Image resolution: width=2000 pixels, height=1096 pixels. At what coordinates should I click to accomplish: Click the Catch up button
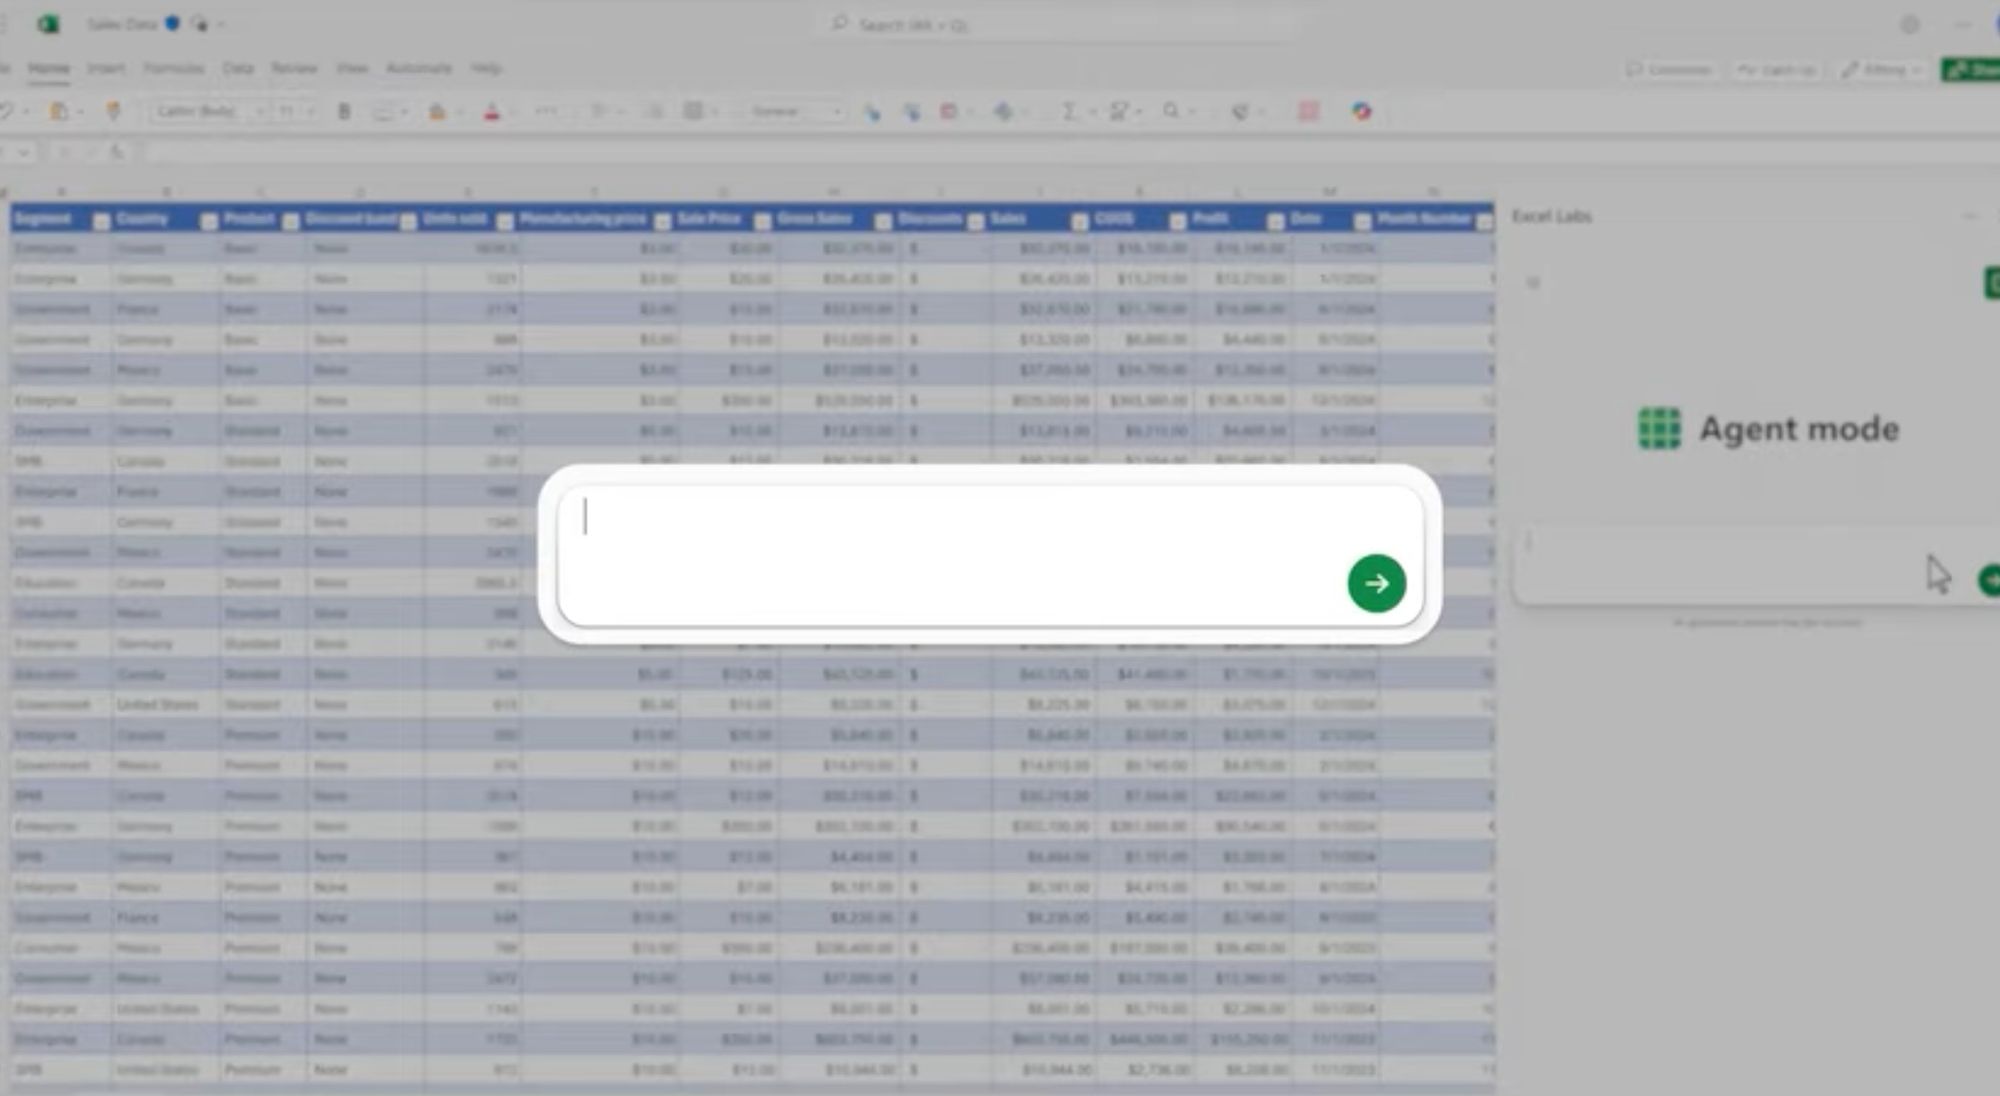click(x=1777, y=69)
